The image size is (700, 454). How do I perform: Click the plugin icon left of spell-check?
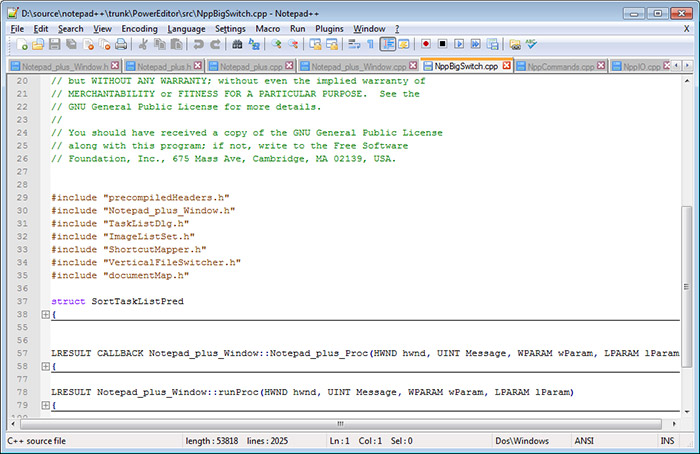(x=515, y=44)
